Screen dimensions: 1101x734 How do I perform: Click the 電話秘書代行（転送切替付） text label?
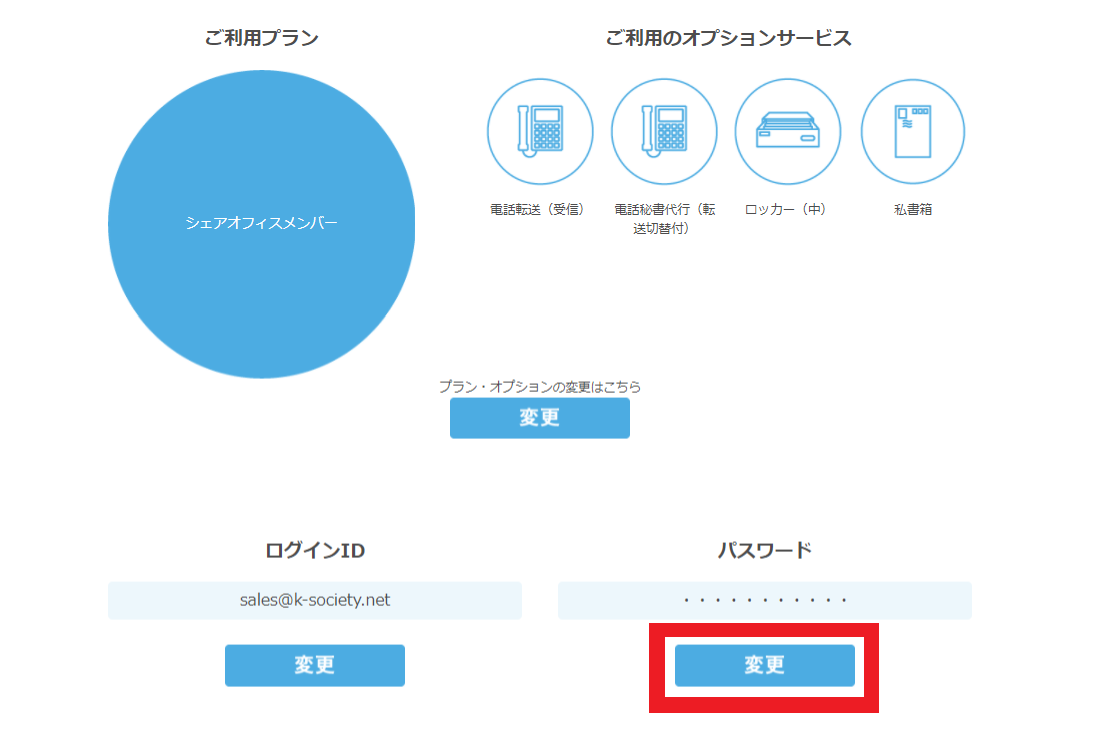664,219
